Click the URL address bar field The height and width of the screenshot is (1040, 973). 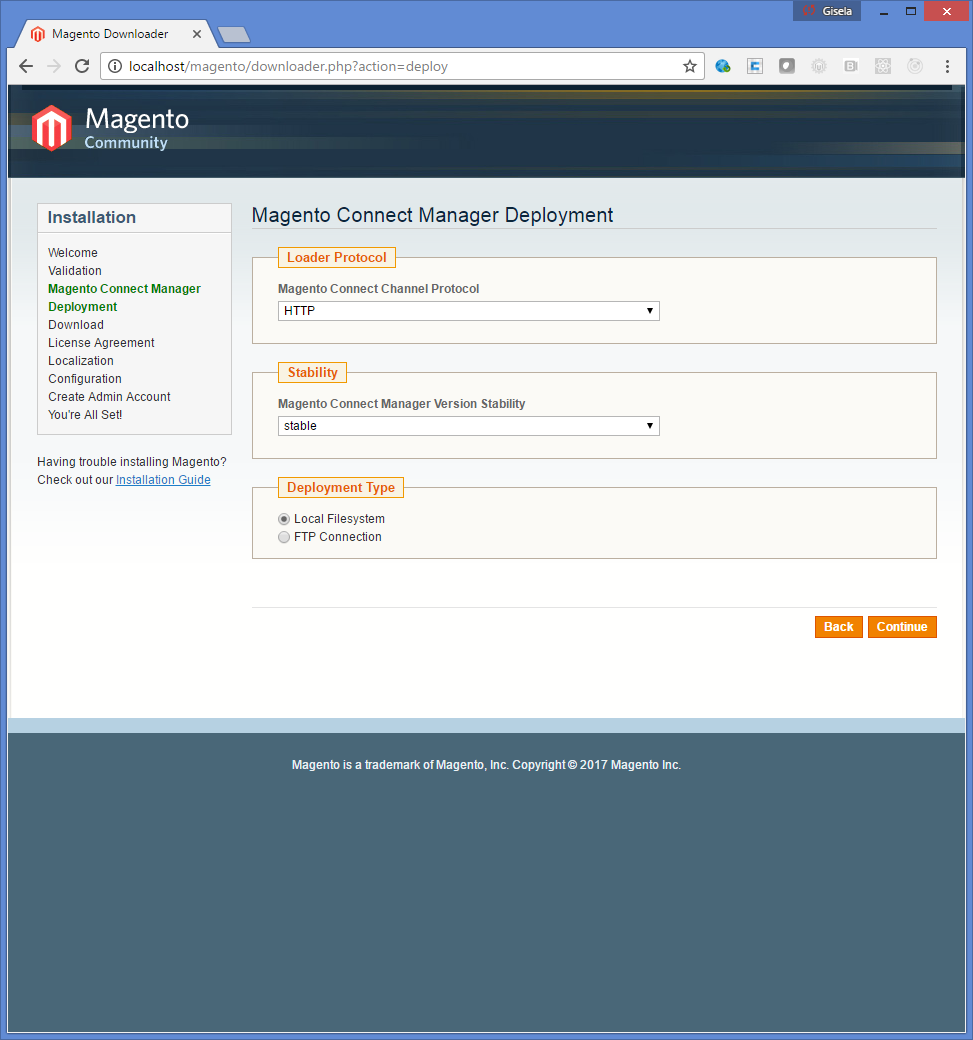[400, 66]
